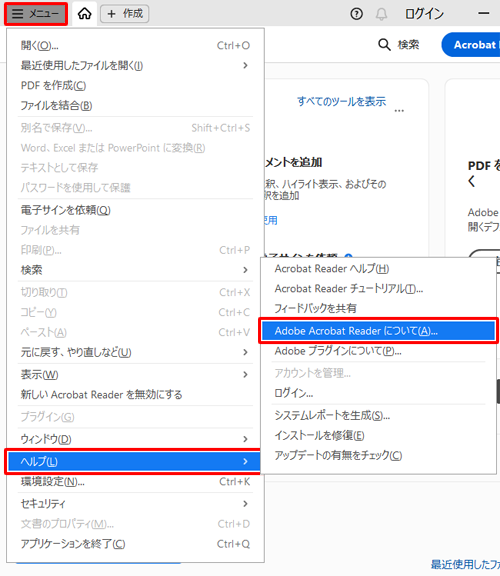Select 開く(O)... menu item
500x576 pixels.
click(135, 46)
